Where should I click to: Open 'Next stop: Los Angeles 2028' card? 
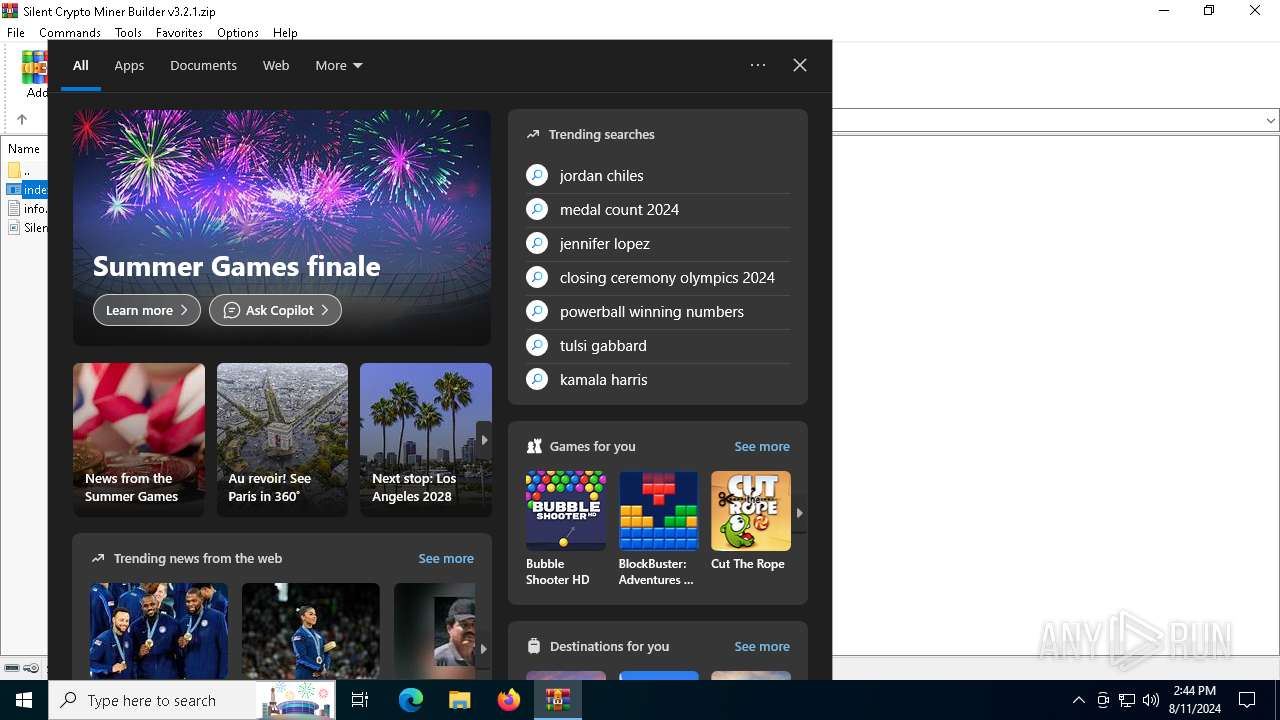click(x=425, y=439)
